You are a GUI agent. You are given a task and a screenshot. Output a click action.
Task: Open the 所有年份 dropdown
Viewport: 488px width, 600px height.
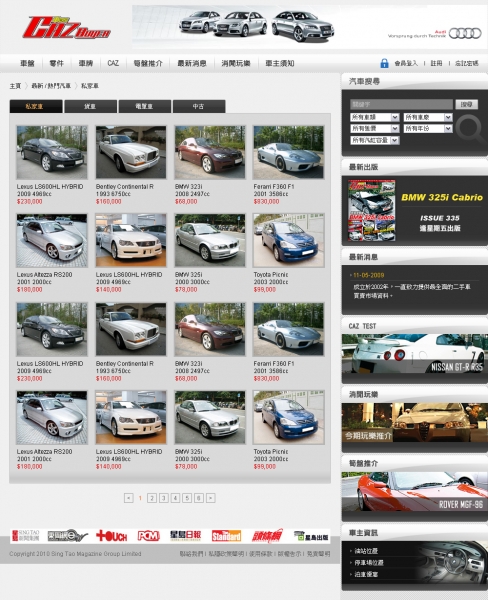[x=428, y=129]
